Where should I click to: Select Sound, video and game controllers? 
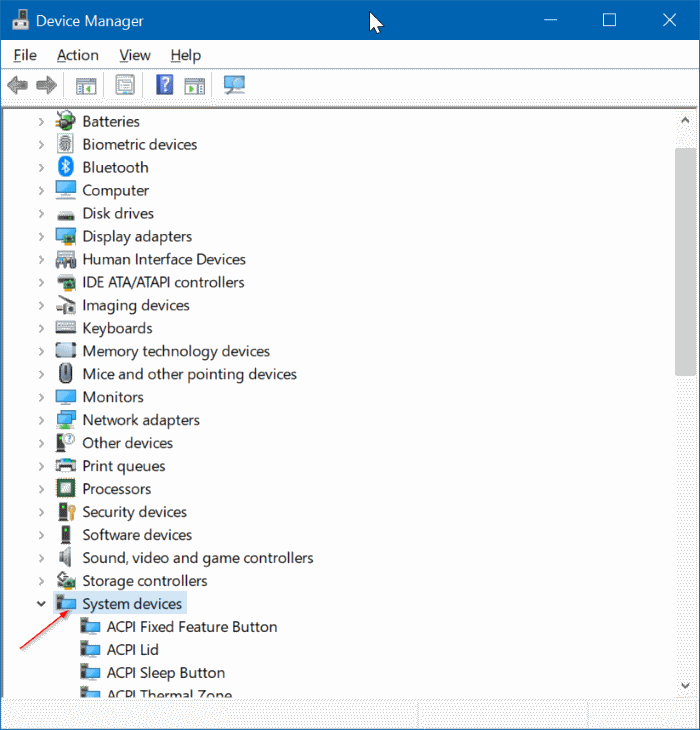click(197, 558)
